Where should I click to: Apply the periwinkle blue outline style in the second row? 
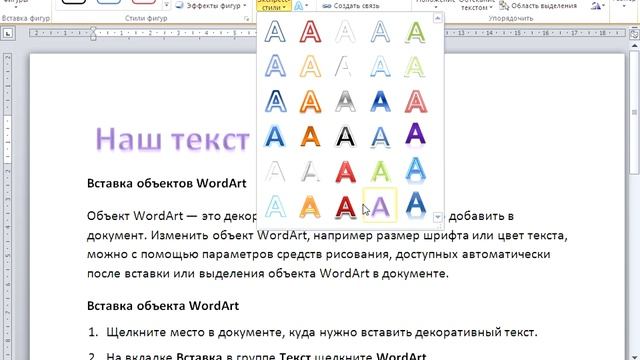tap(275, 66)
